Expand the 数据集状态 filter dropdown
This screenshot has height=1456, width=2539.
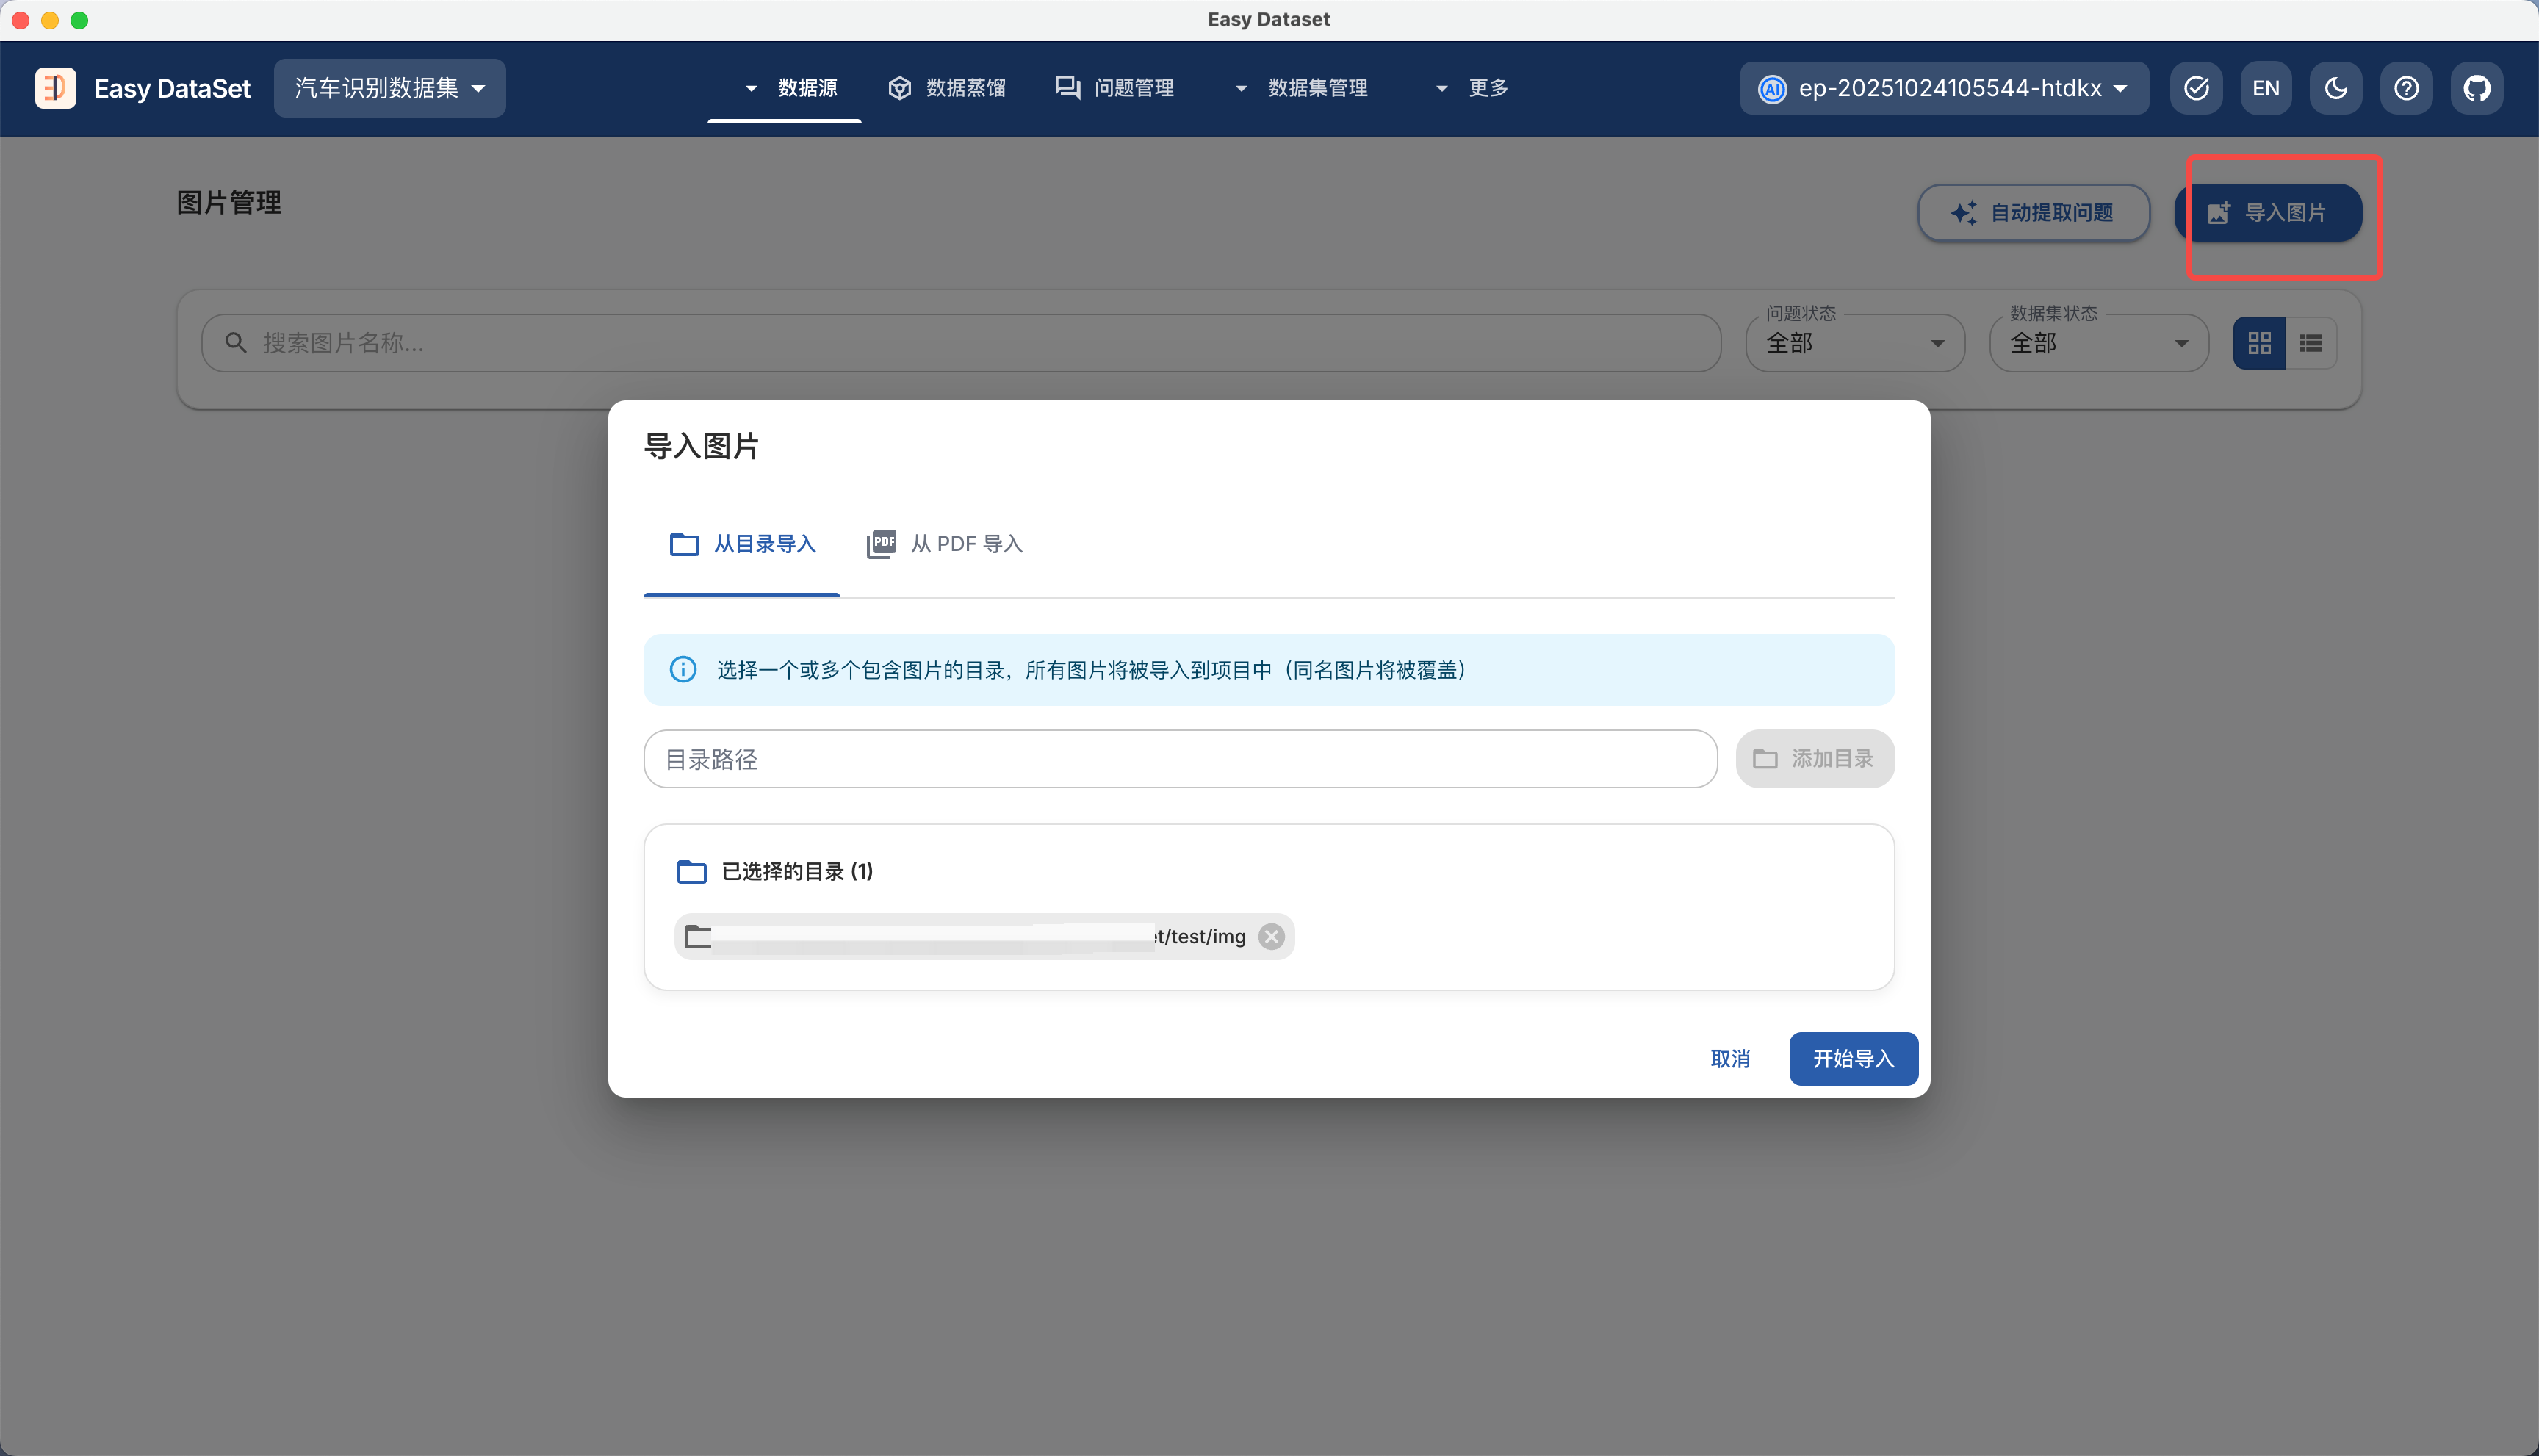click(2098, 343)
